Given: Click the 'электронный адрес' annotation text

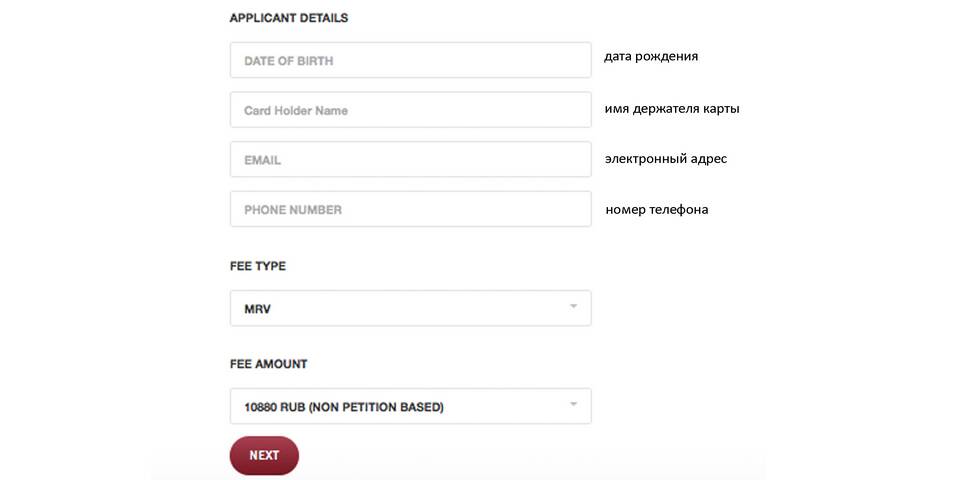Looking at the screenshot, I should [666, 159].
